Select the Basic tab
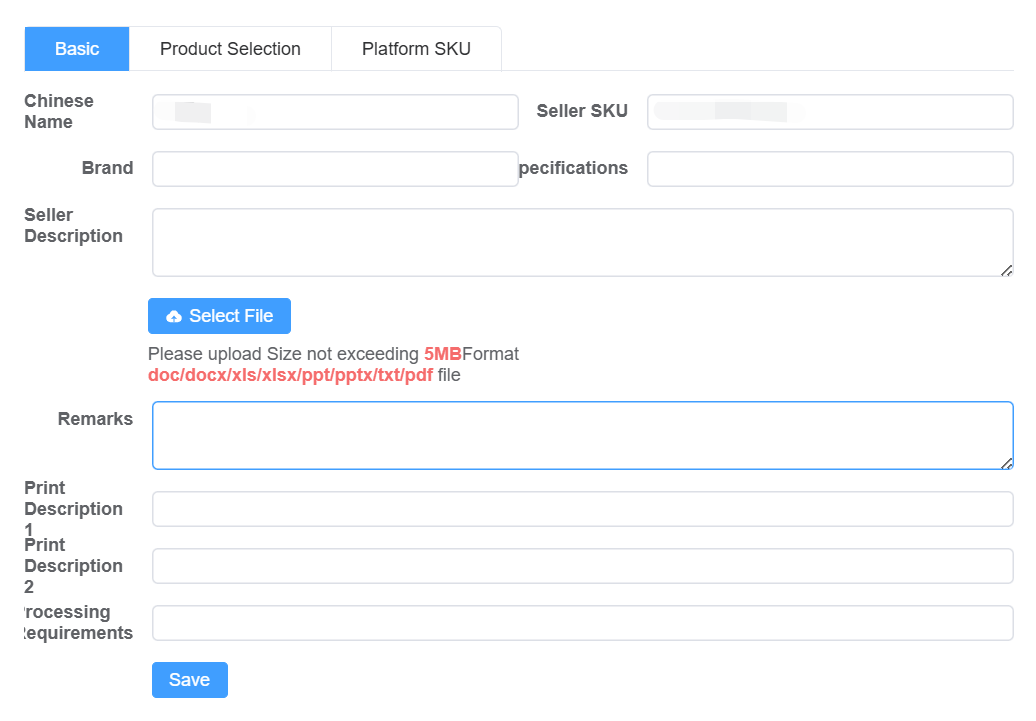1036x721 pixels. click(x=77, y=48)
